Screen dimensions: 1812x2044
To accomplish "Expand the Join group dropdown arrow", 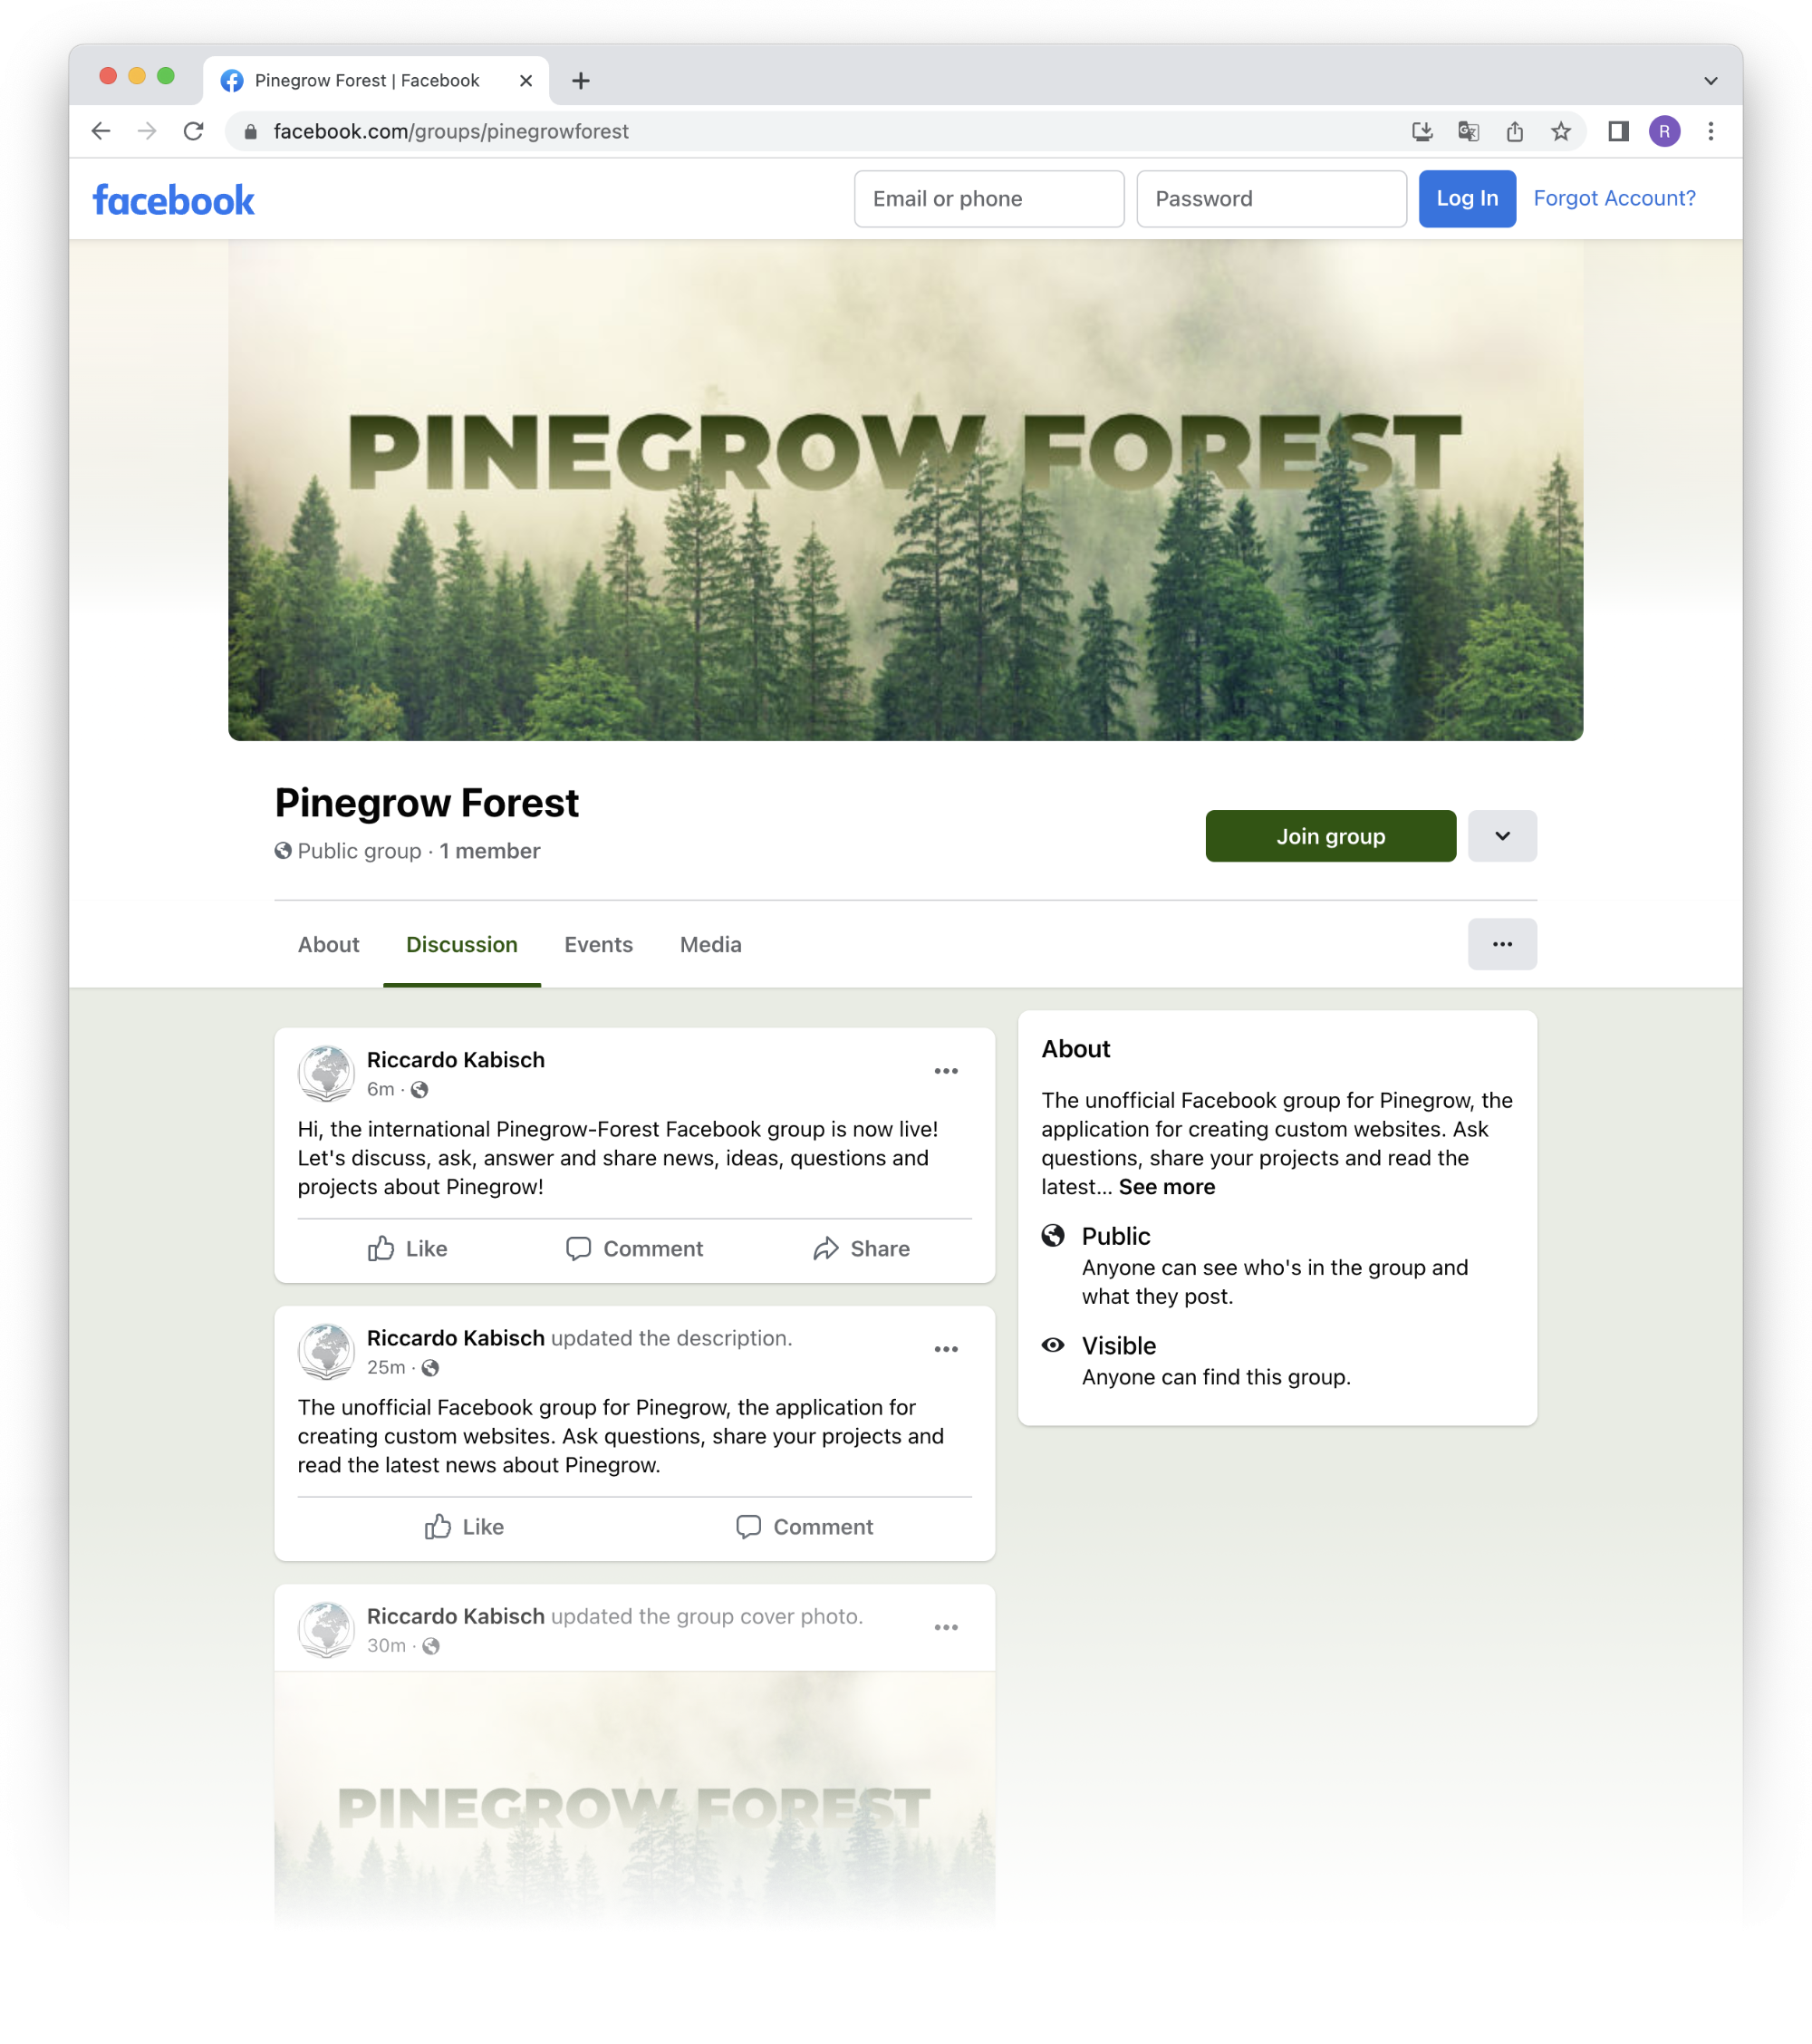I will (x=1502, y=835).
